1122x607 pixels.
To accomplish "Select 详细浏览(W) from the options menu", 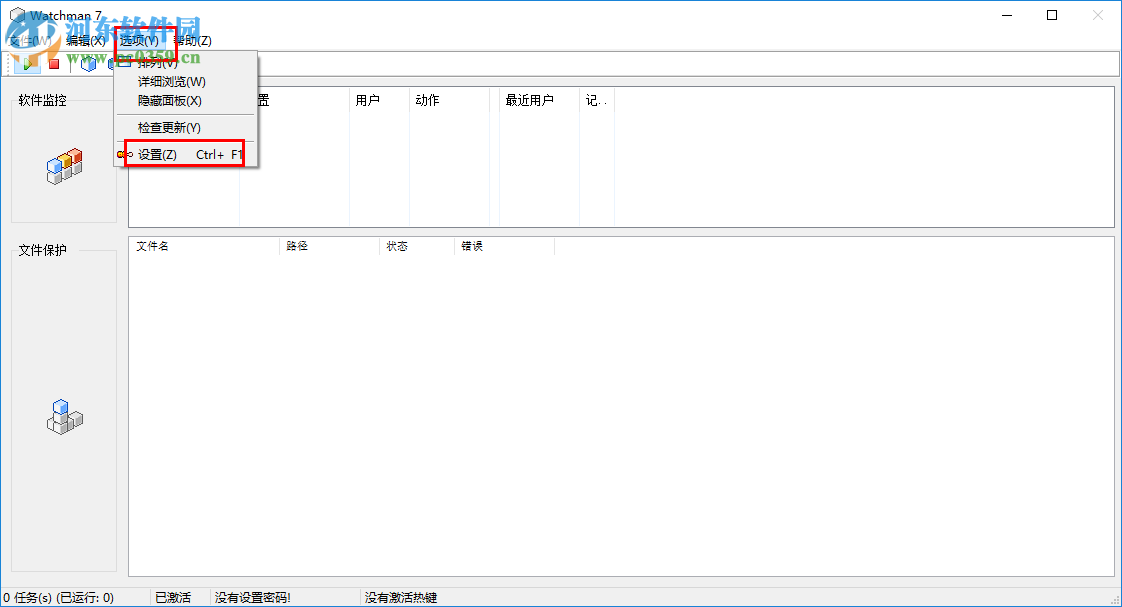I will click(x=170, y=81).
